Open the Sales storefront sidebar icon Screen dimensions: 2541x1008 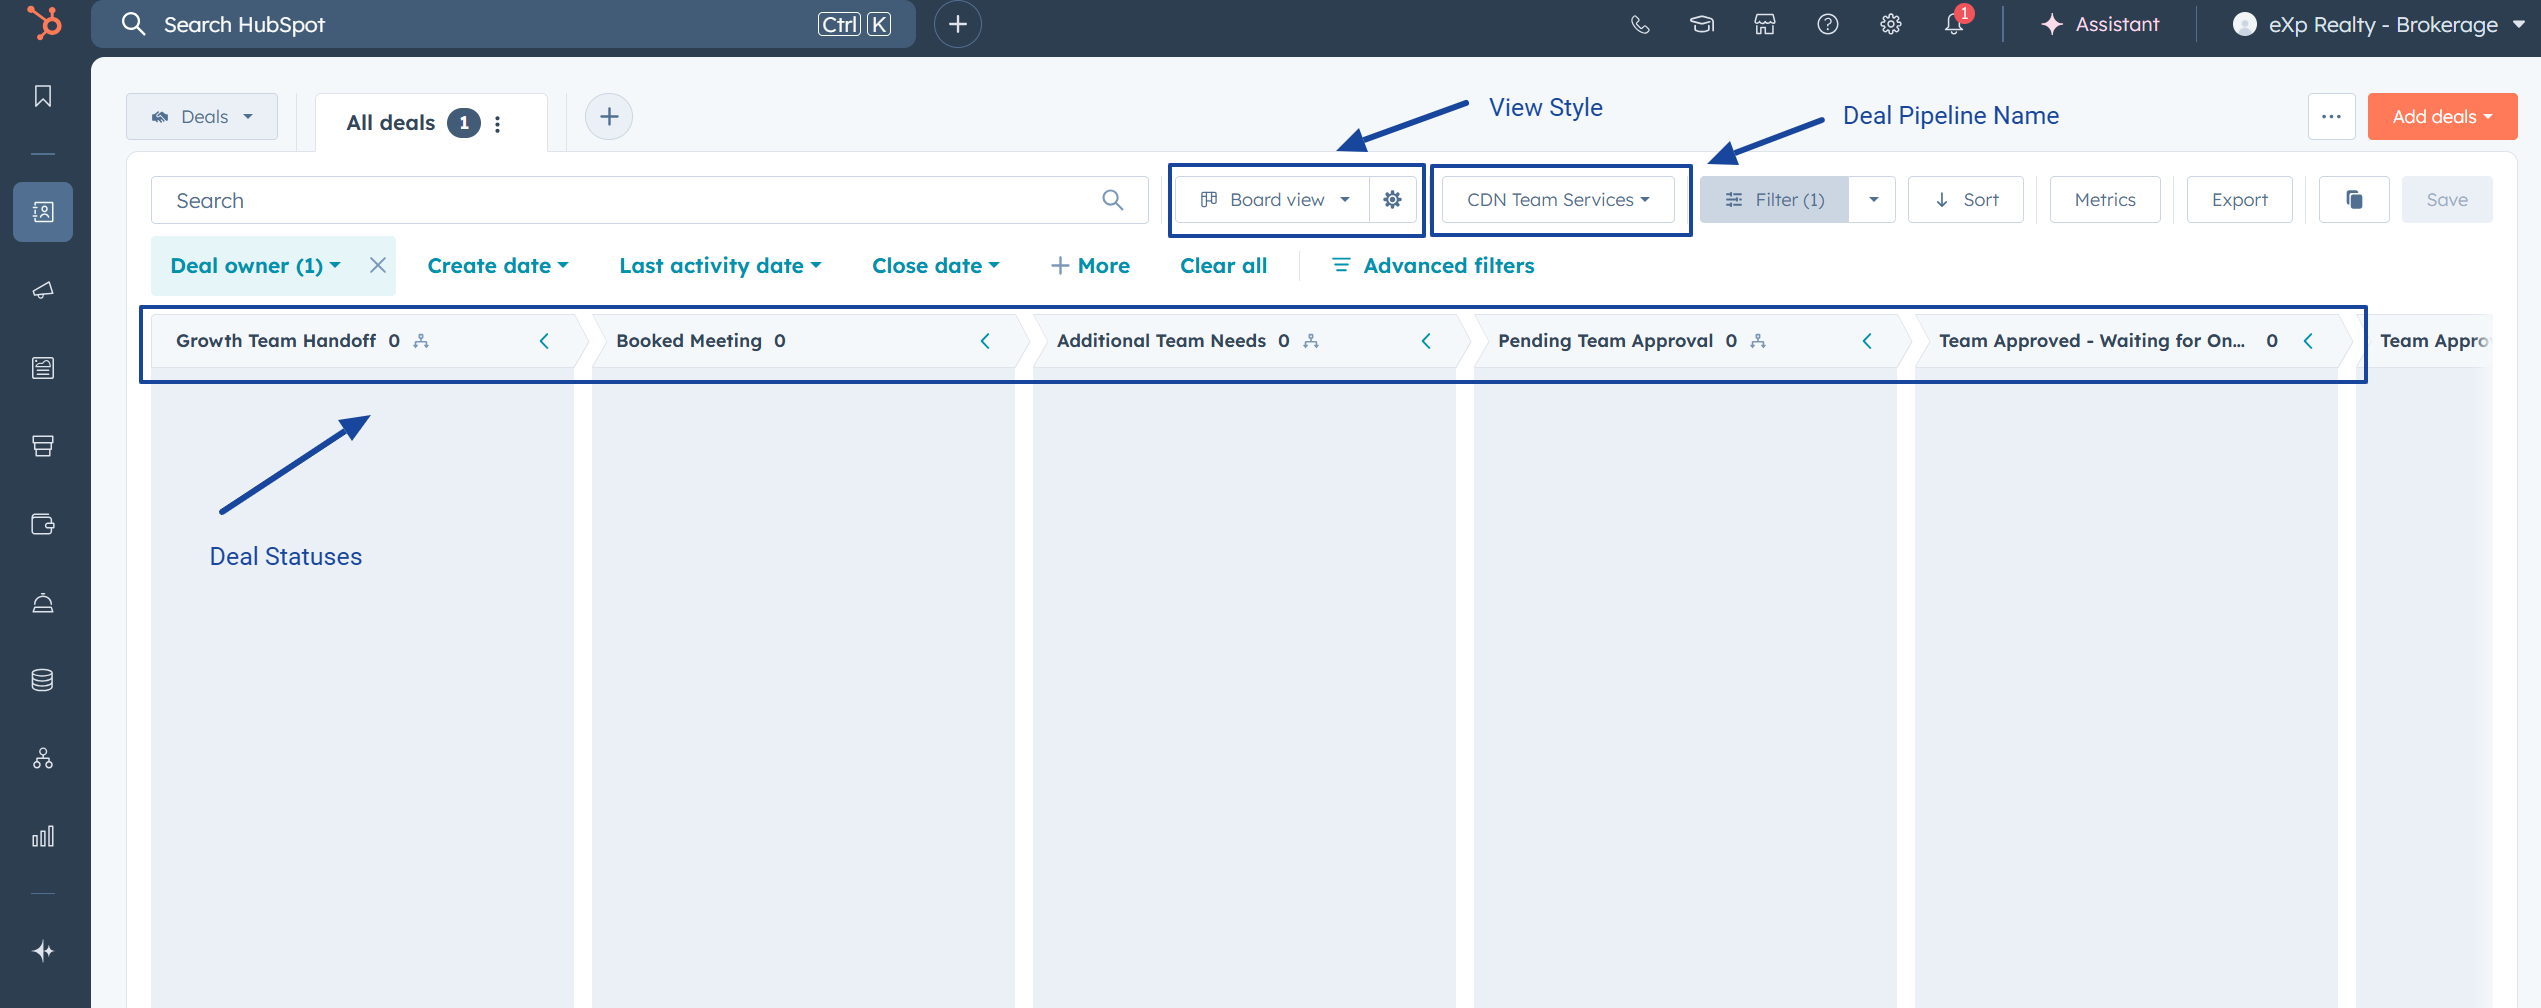click(43, 446)
